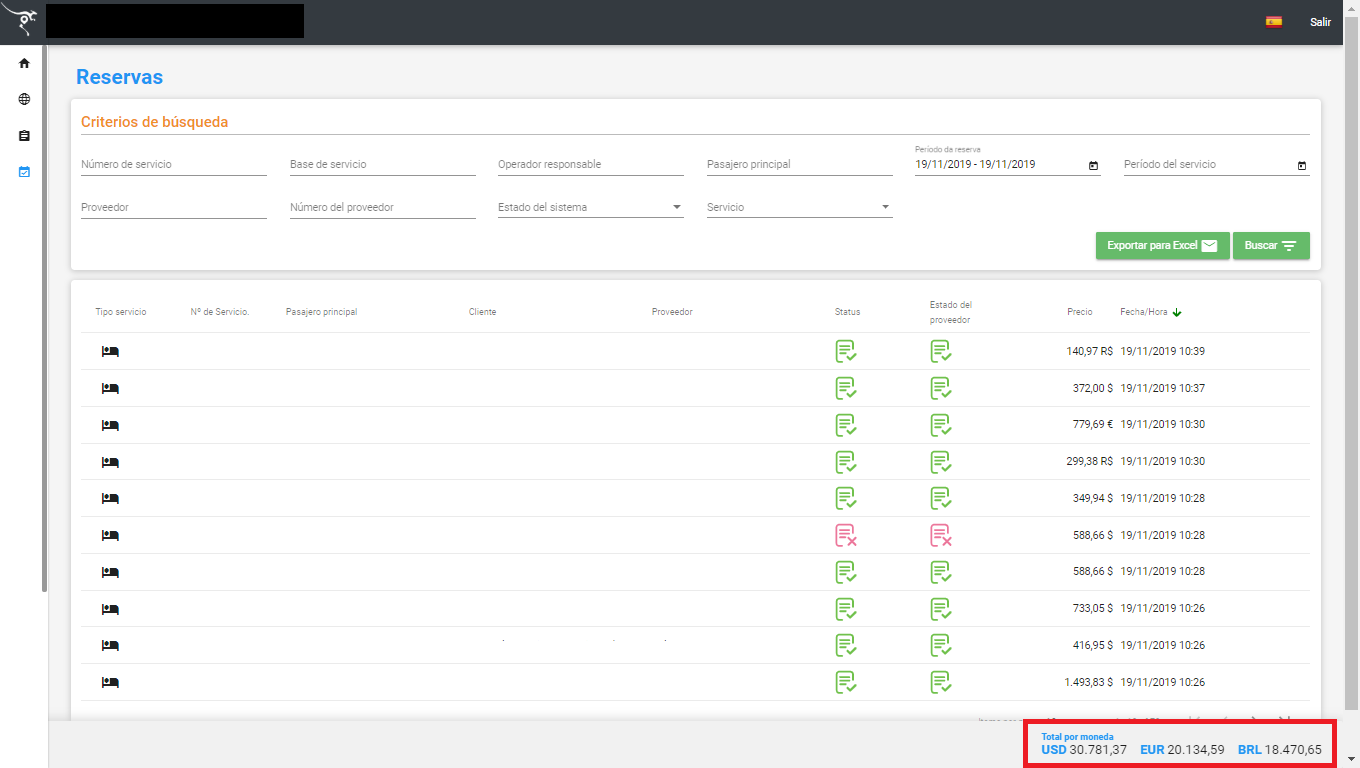Open the home page from sidebar

(24, 63)
